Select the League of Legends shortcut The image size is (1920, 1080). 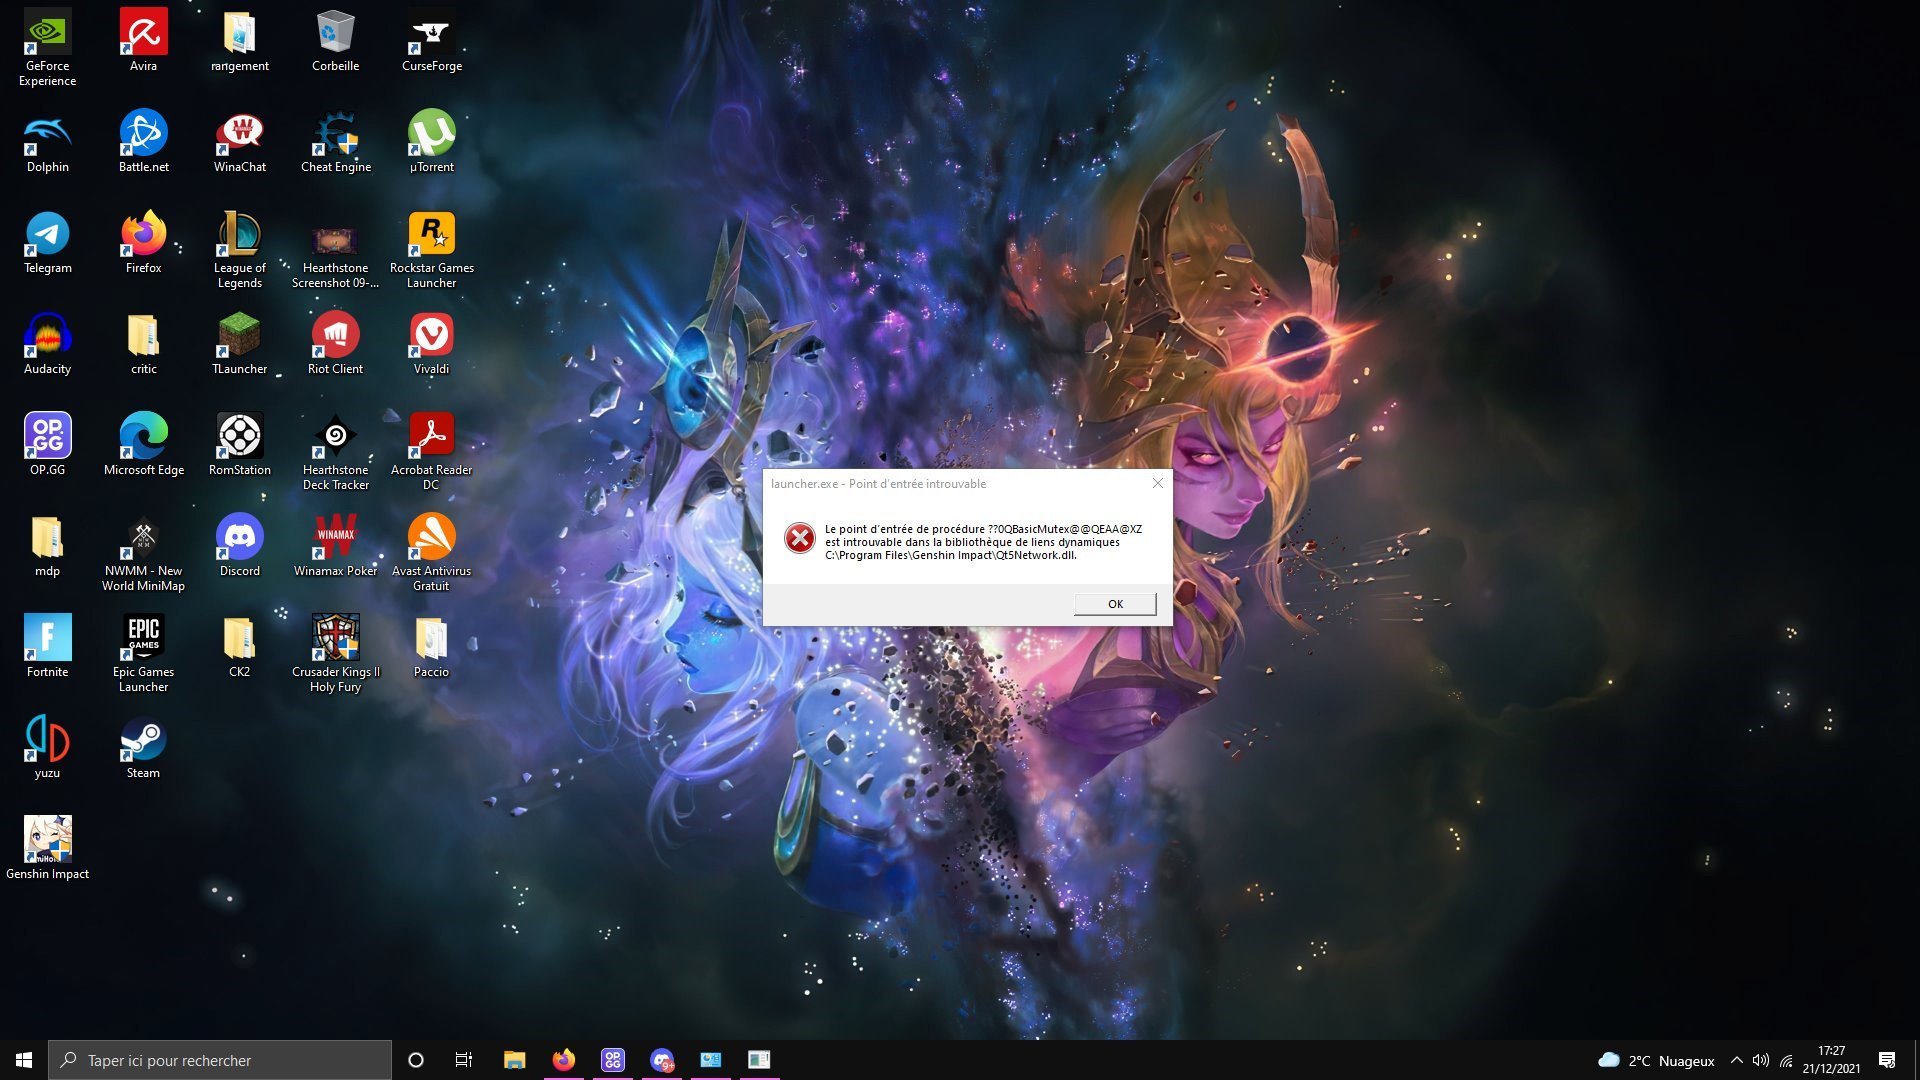point(239,236)
